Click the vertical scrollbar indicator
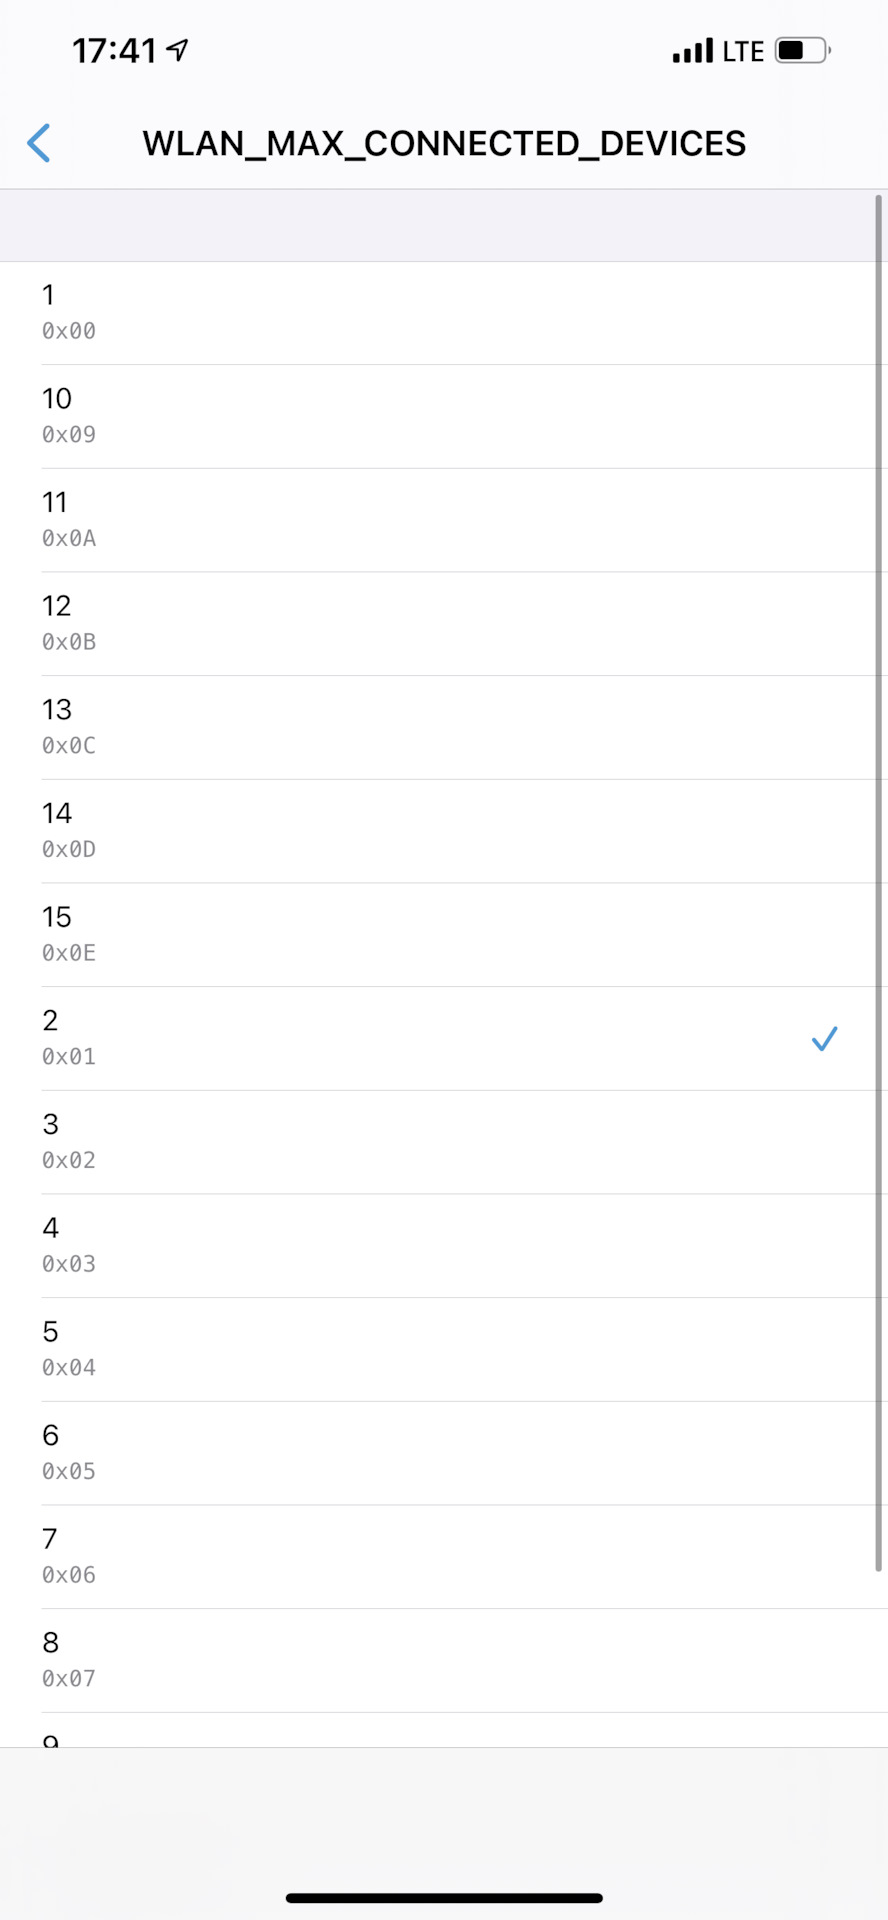Image resolution: width=888 pixels, height=1920 pixels. 879,880
